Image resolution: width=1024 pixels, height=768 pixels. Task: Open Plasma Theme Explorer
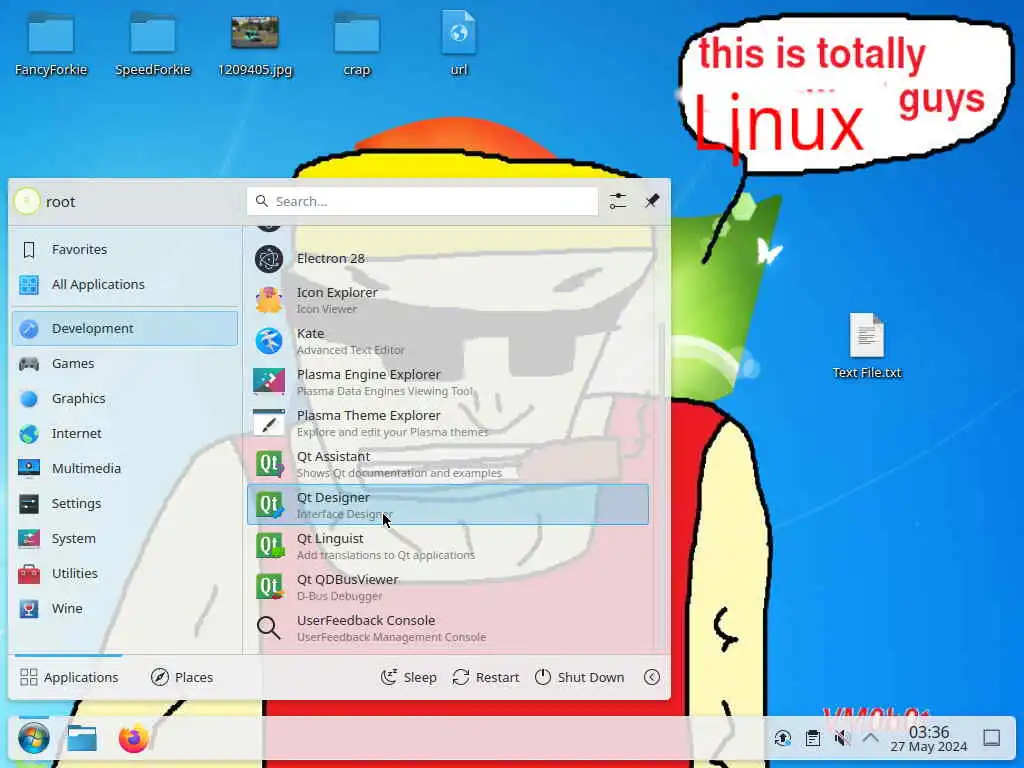click(448, 423)
